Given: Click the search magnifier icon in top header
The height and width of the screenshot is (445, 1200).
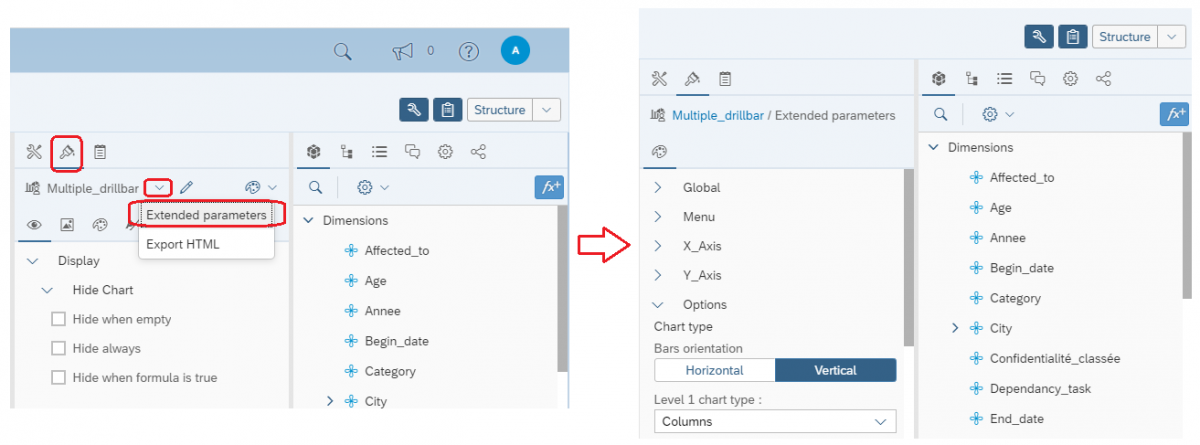Looking at the screenshot, I should [x=343, y=51].
